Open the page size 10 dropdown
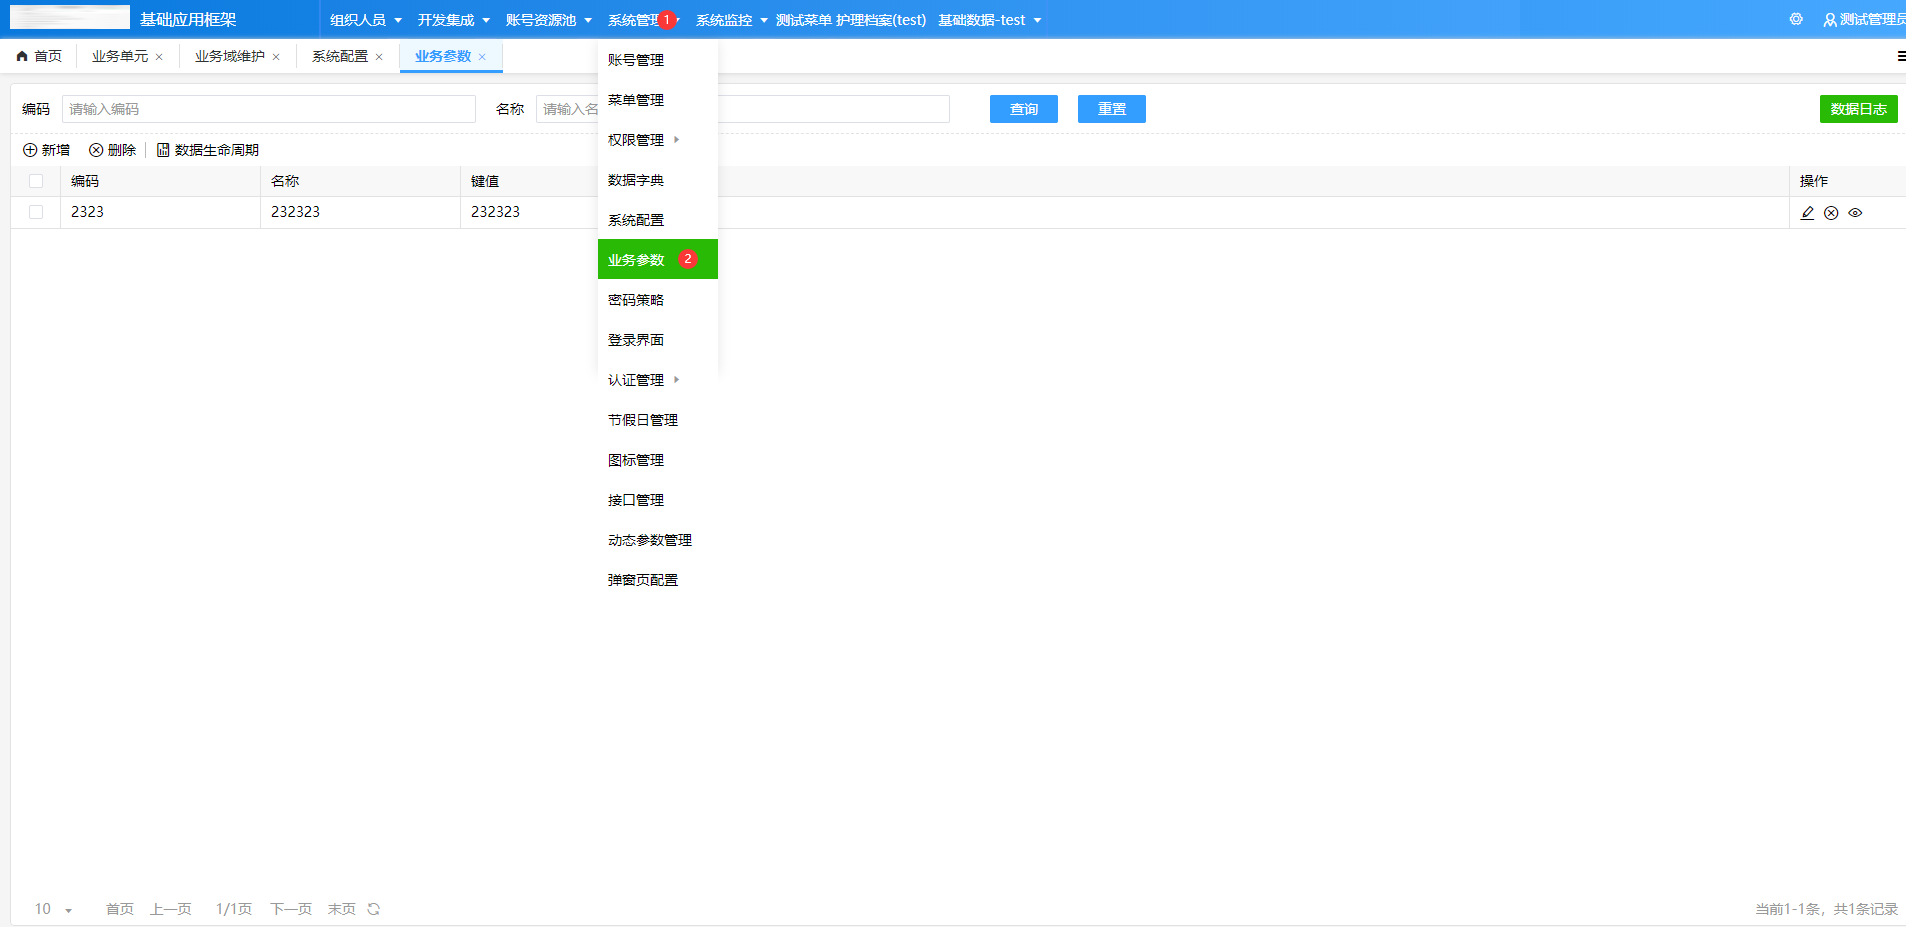1906x927 pixels. pos(53,909)
